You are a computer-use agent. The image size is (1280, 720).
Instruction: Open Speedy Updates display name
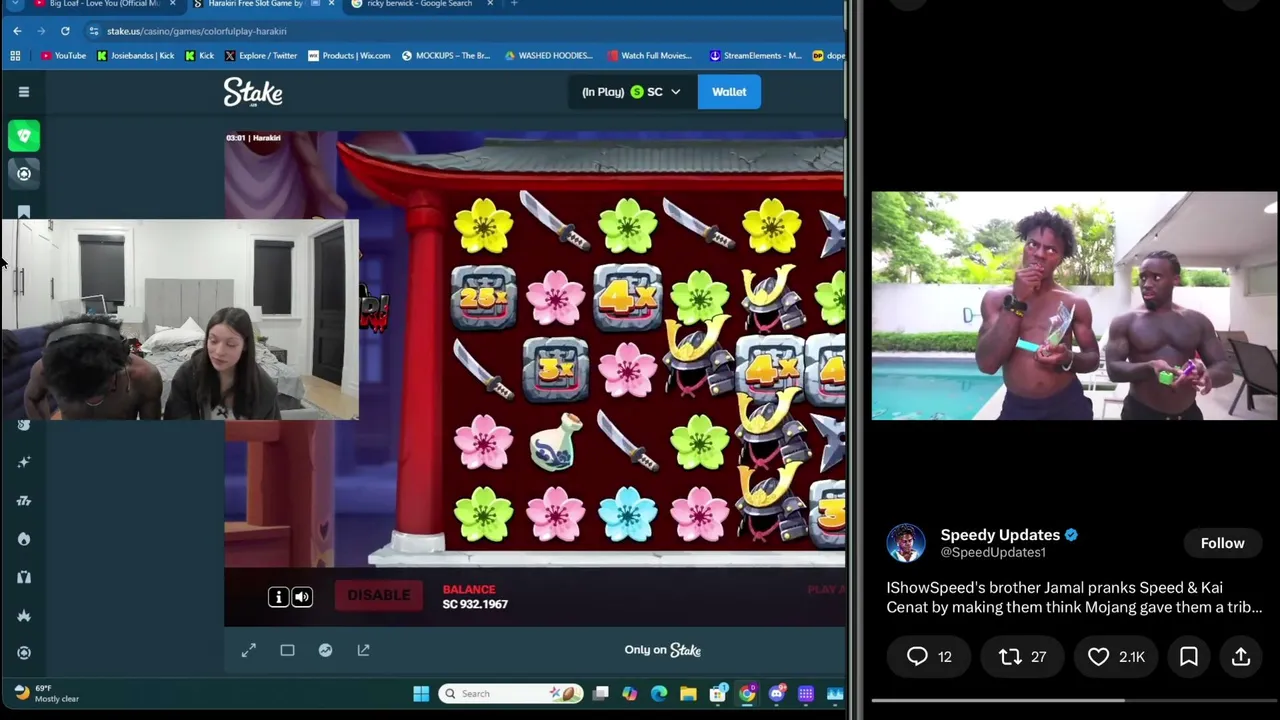click(999, 535)
